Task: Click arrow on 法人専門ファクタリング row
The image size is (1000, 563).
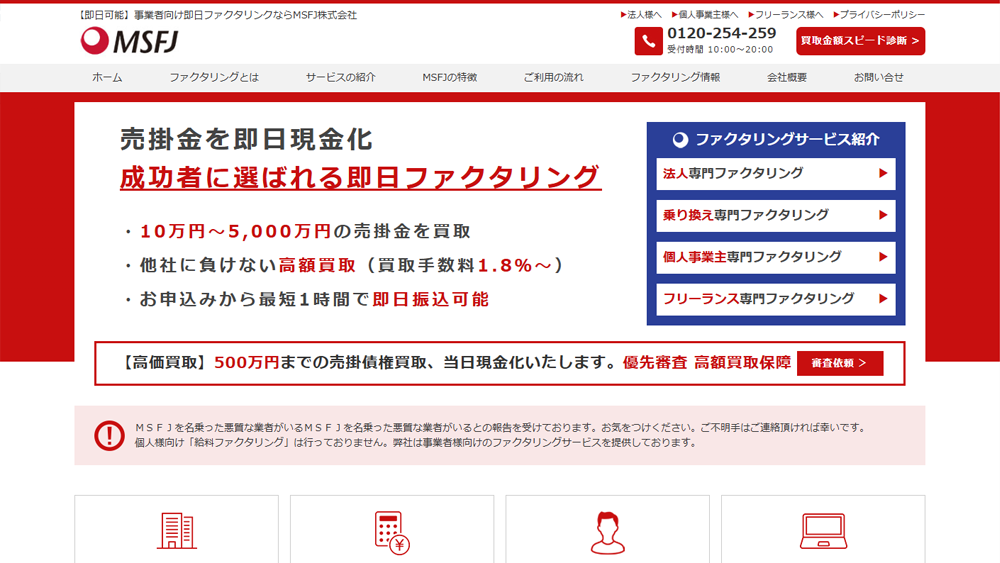Action: [x=883, y=173]
